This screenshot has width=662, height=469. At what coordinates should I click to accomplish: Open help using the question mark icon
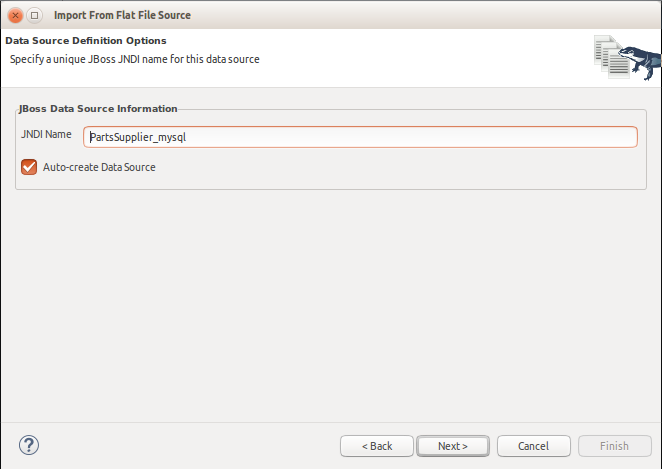(28, 444)
